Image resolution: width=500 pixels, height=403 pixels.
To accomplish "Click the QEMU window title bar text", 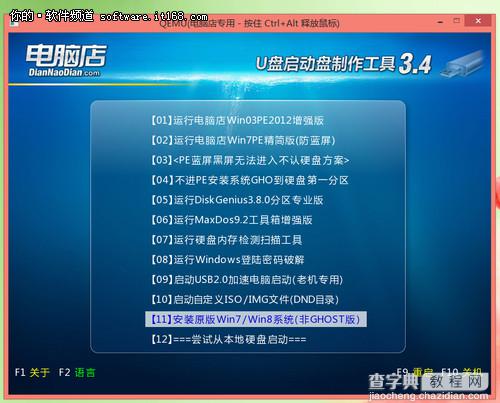I will click(249, 23).
